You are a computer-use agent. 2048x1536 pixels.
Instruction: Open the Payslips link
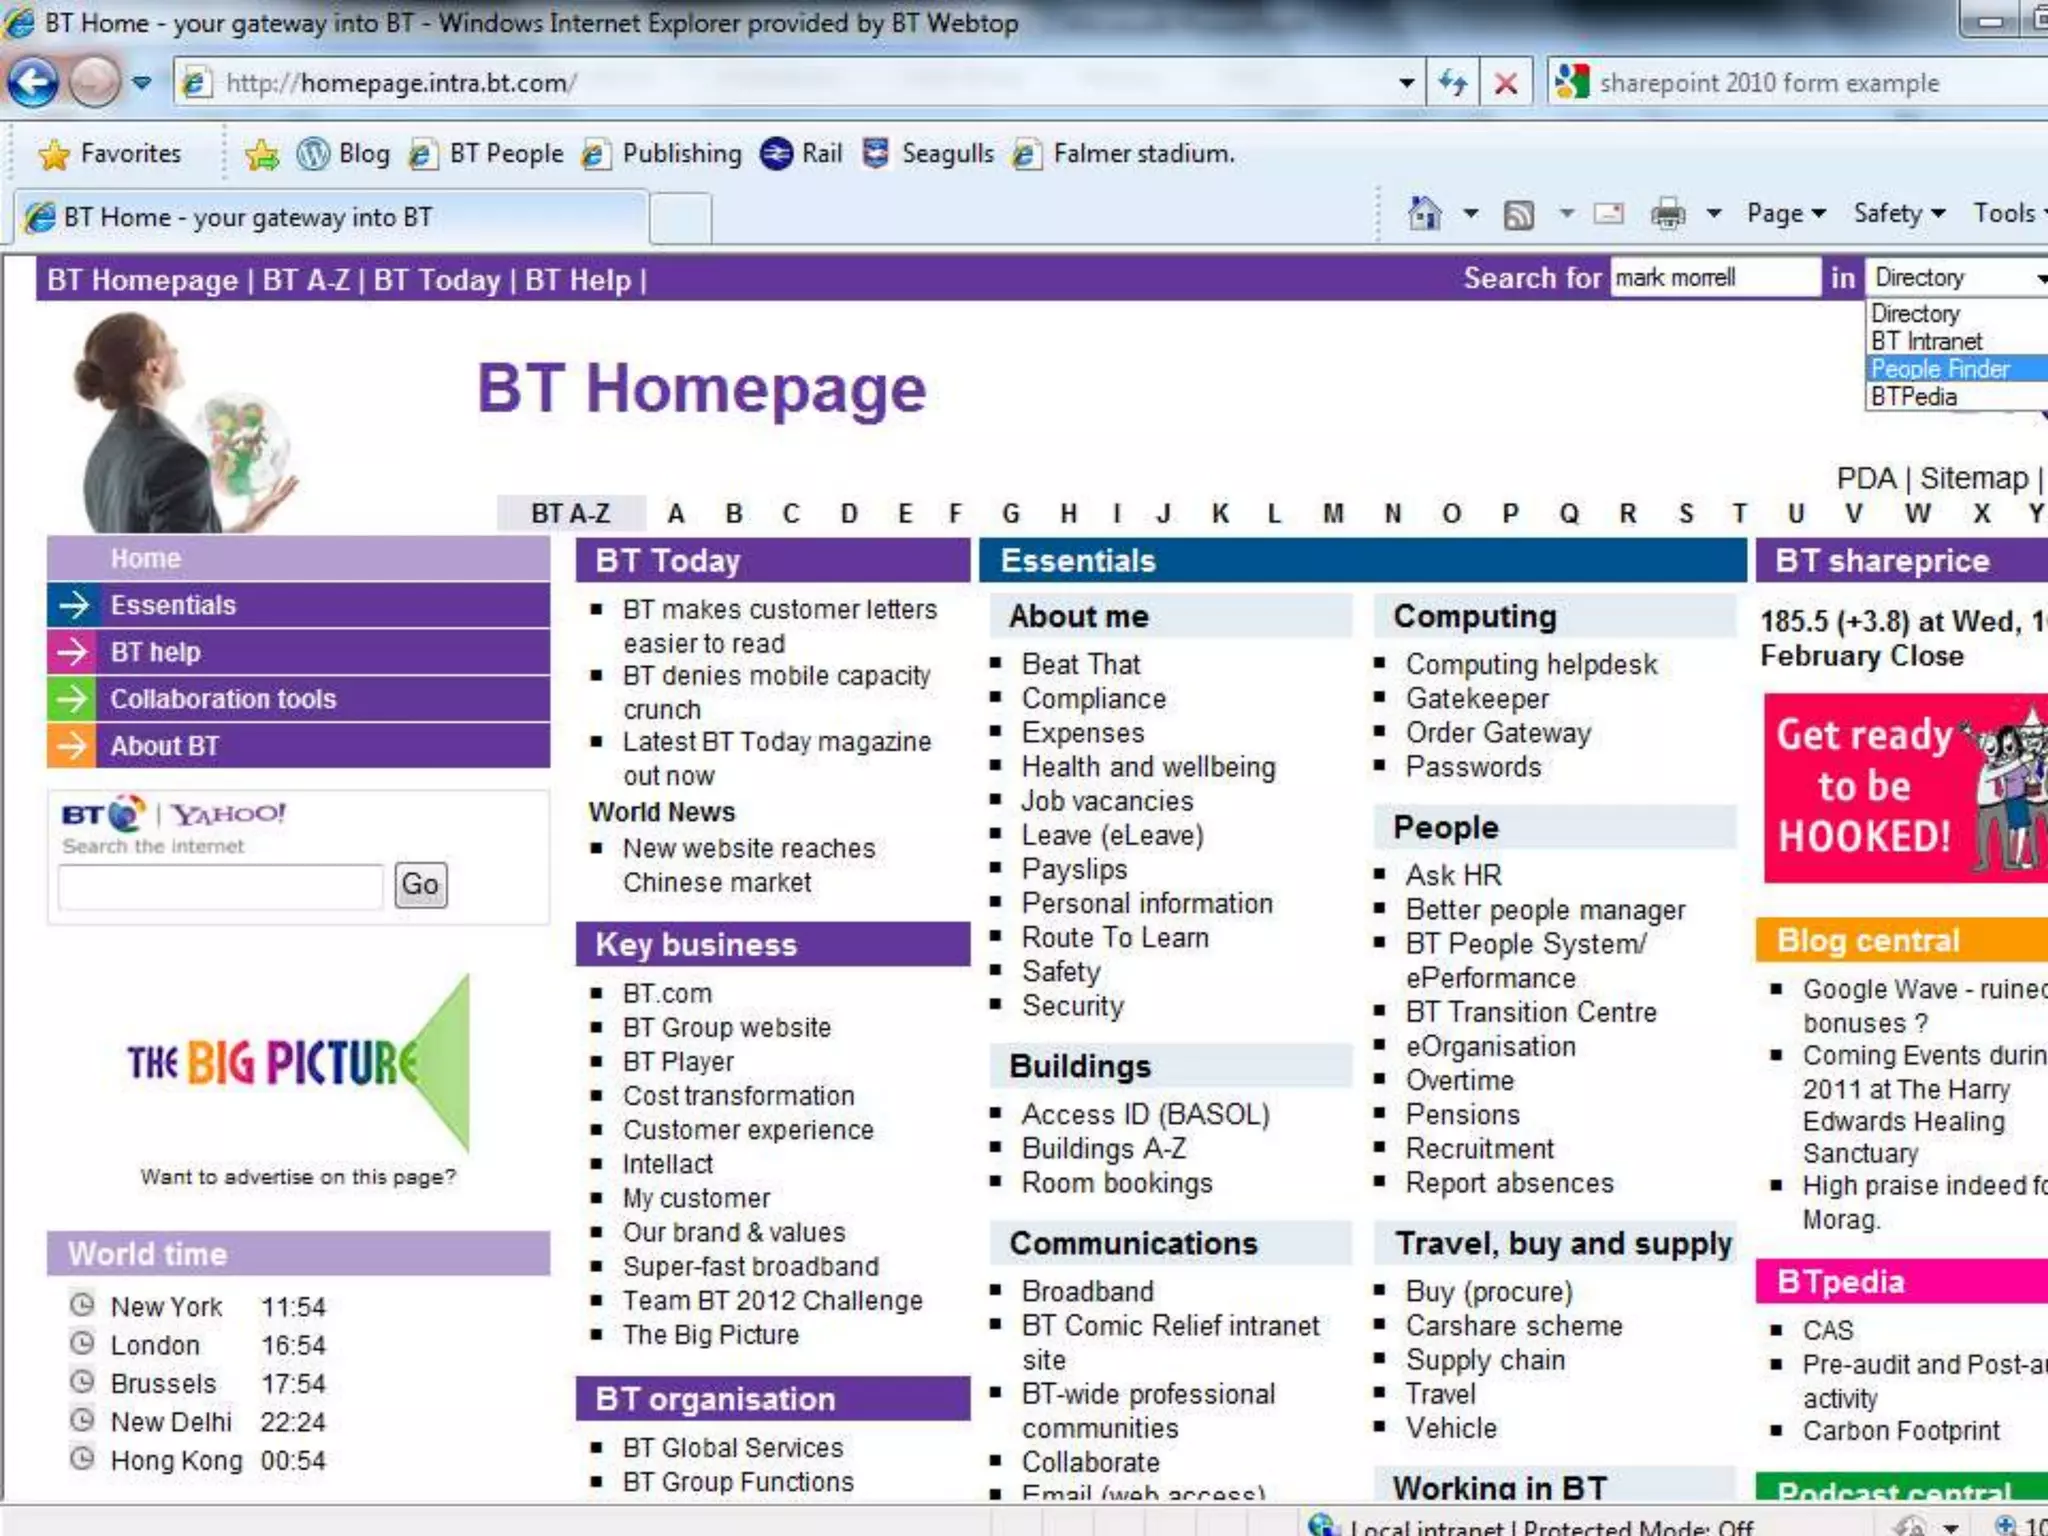(1074, 870)
